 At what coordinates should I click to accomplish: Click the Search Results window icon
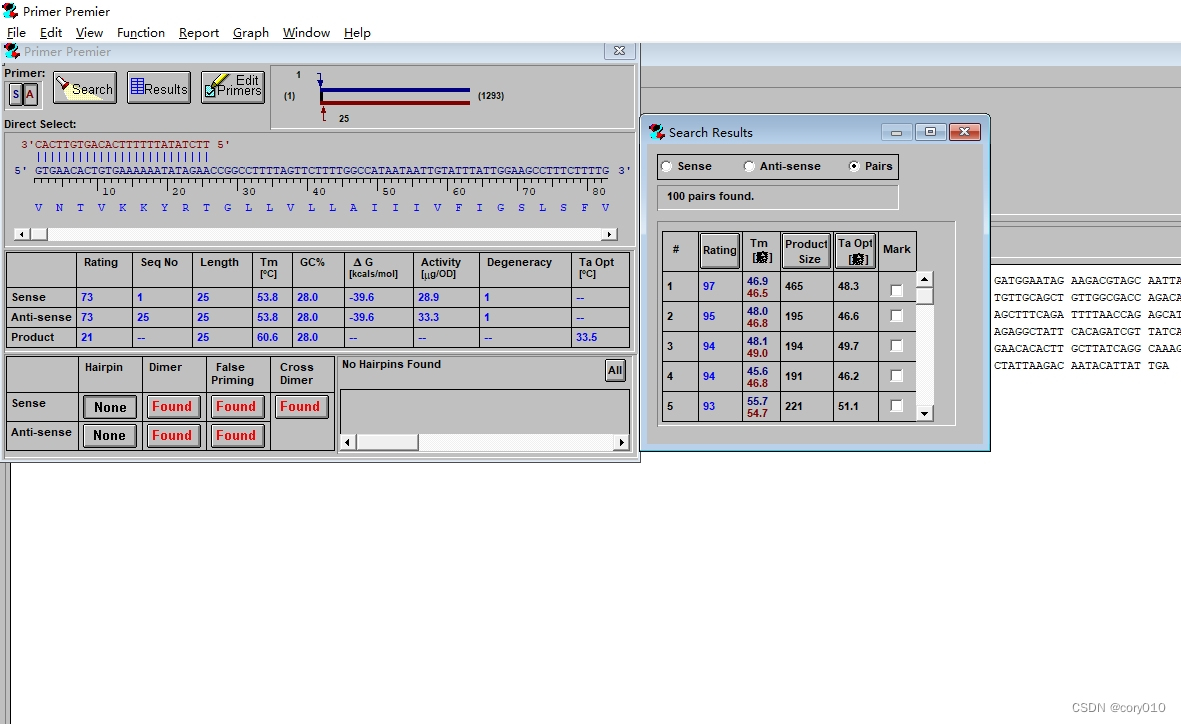[x=657, y=132]
